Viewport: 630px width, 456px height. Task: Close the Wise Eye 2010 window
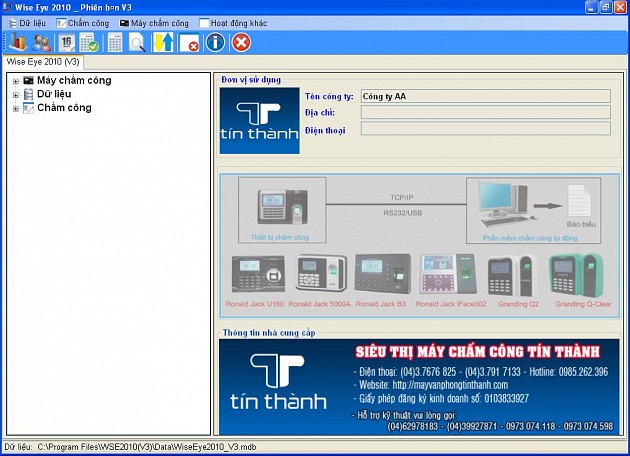pyautogui.click(x=620, y=7)
